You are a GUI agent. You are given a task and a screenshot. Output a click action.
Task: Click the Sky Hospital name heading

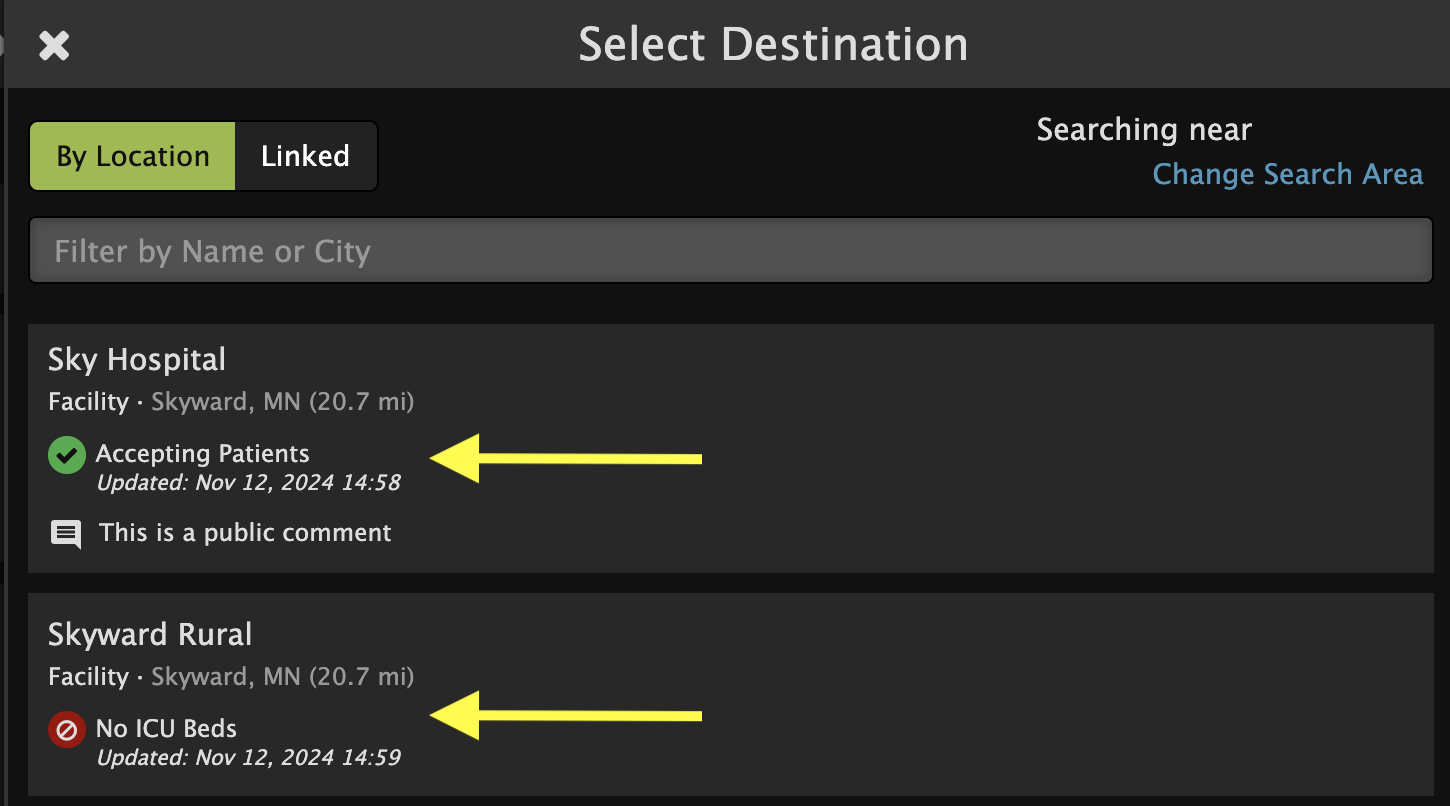tap(137, 359)
